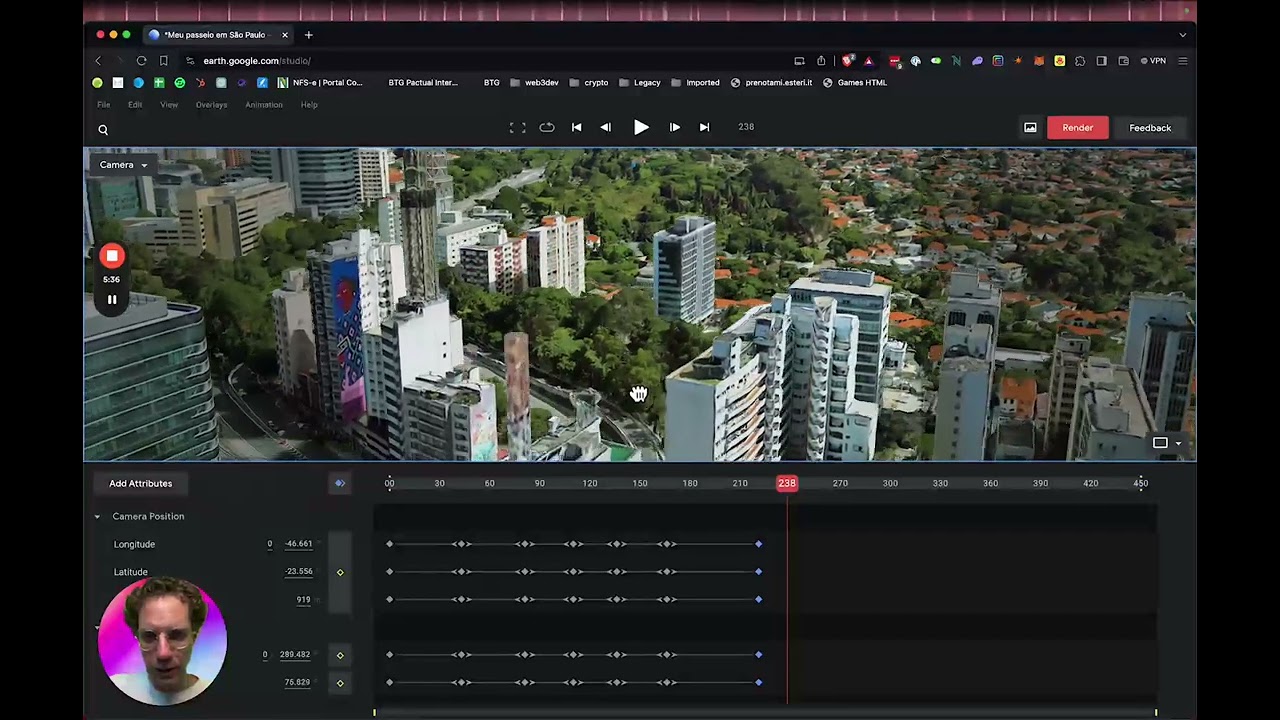Open the VPN button
This screenshot has height=720, width=1280.
pos(1153,61)
